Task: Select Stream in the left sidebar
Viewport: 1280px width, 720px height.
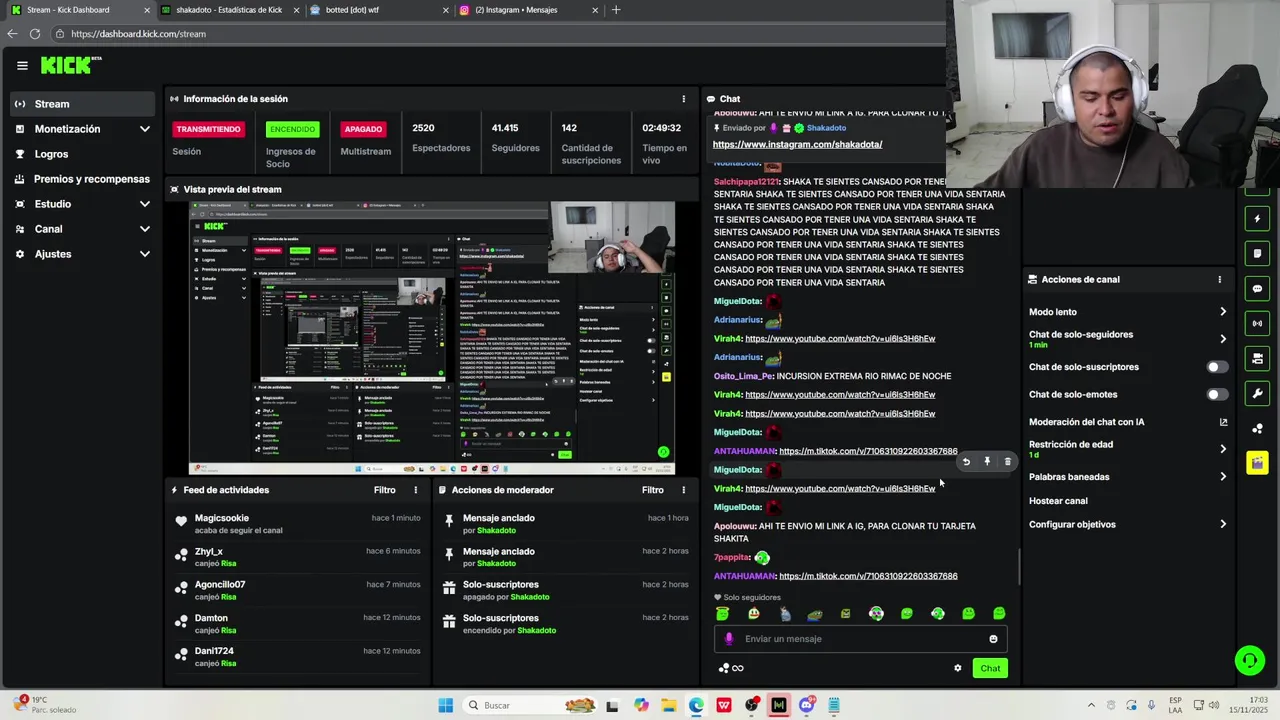Action: (83, 104)
